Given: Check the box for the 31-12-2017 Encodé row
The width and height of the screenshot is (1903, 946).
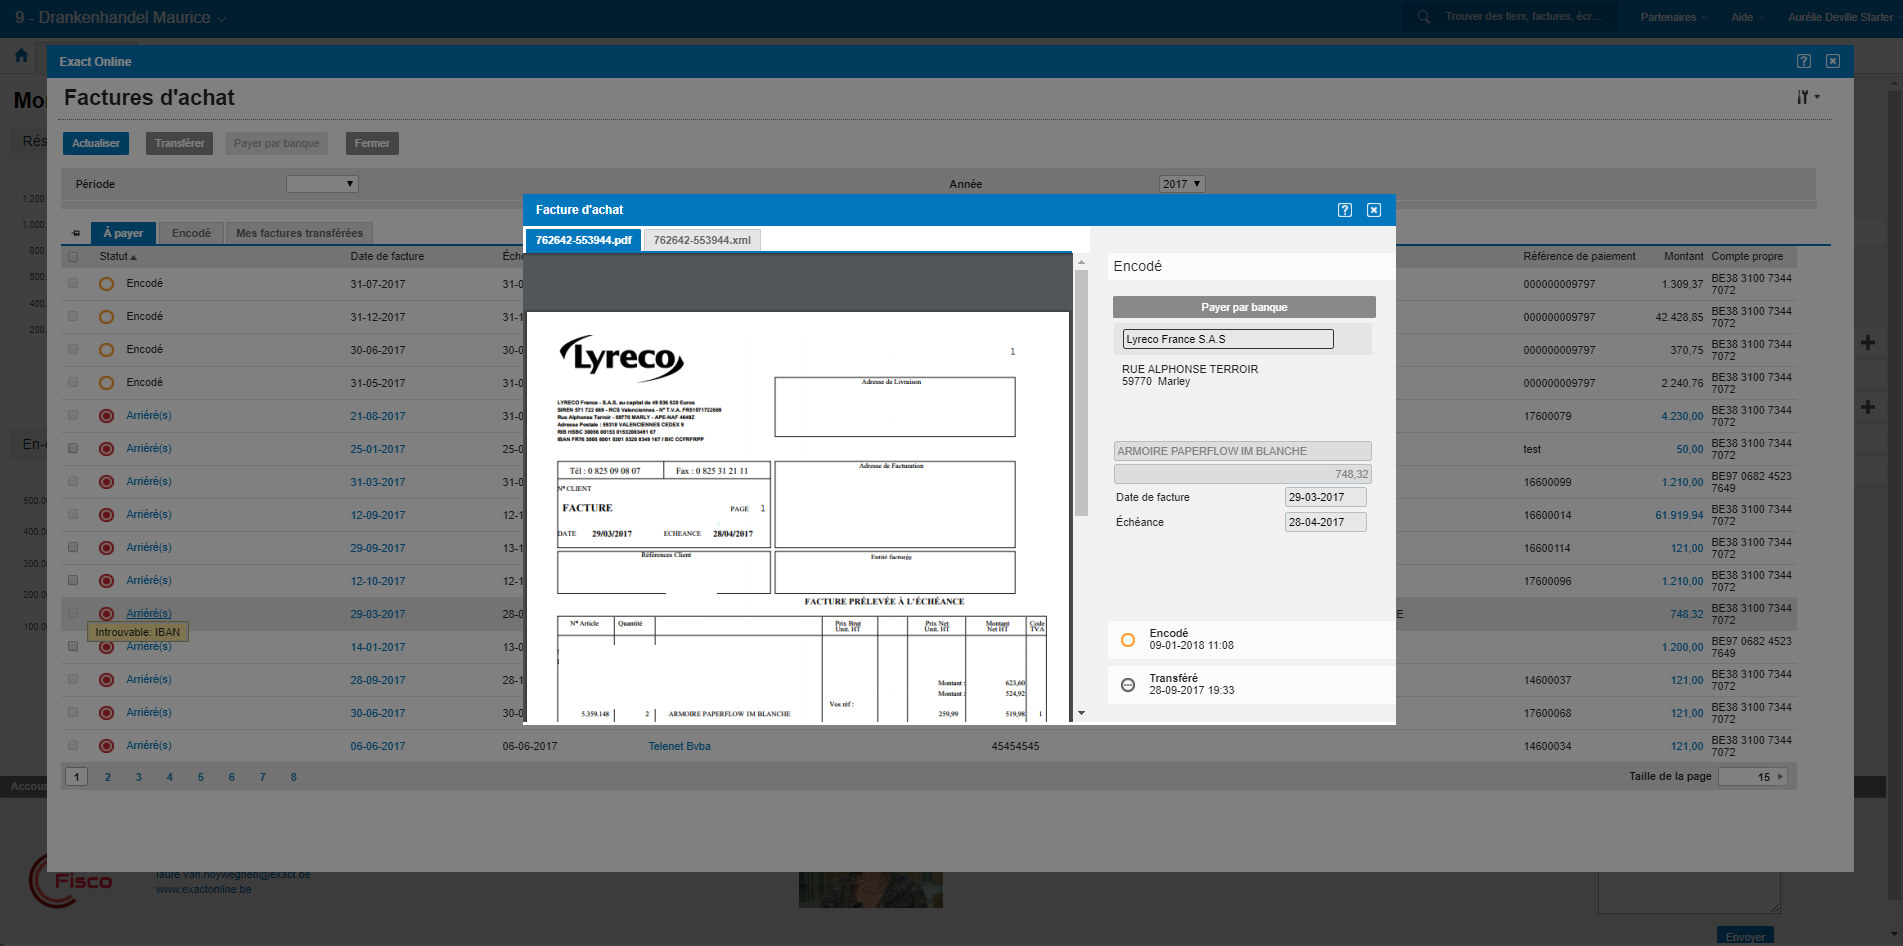Looking at the screenshot, I should point(73,316).
